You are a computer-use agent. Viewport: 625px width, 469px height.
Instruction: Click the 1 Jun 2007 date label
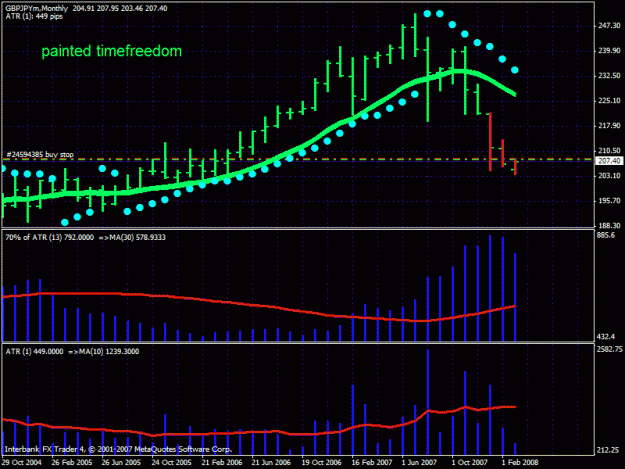[x=419, y=462]
